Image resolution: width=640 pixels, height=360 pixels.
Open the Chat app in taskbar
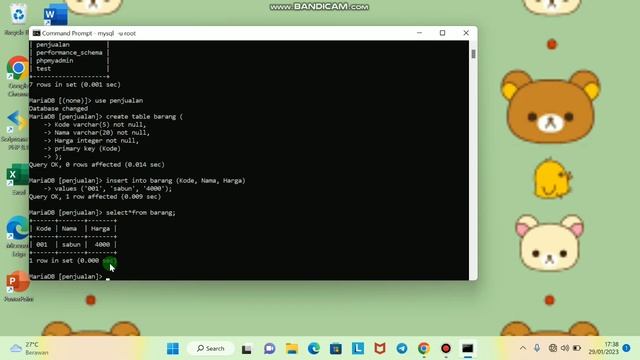click(x=269, y=349)
